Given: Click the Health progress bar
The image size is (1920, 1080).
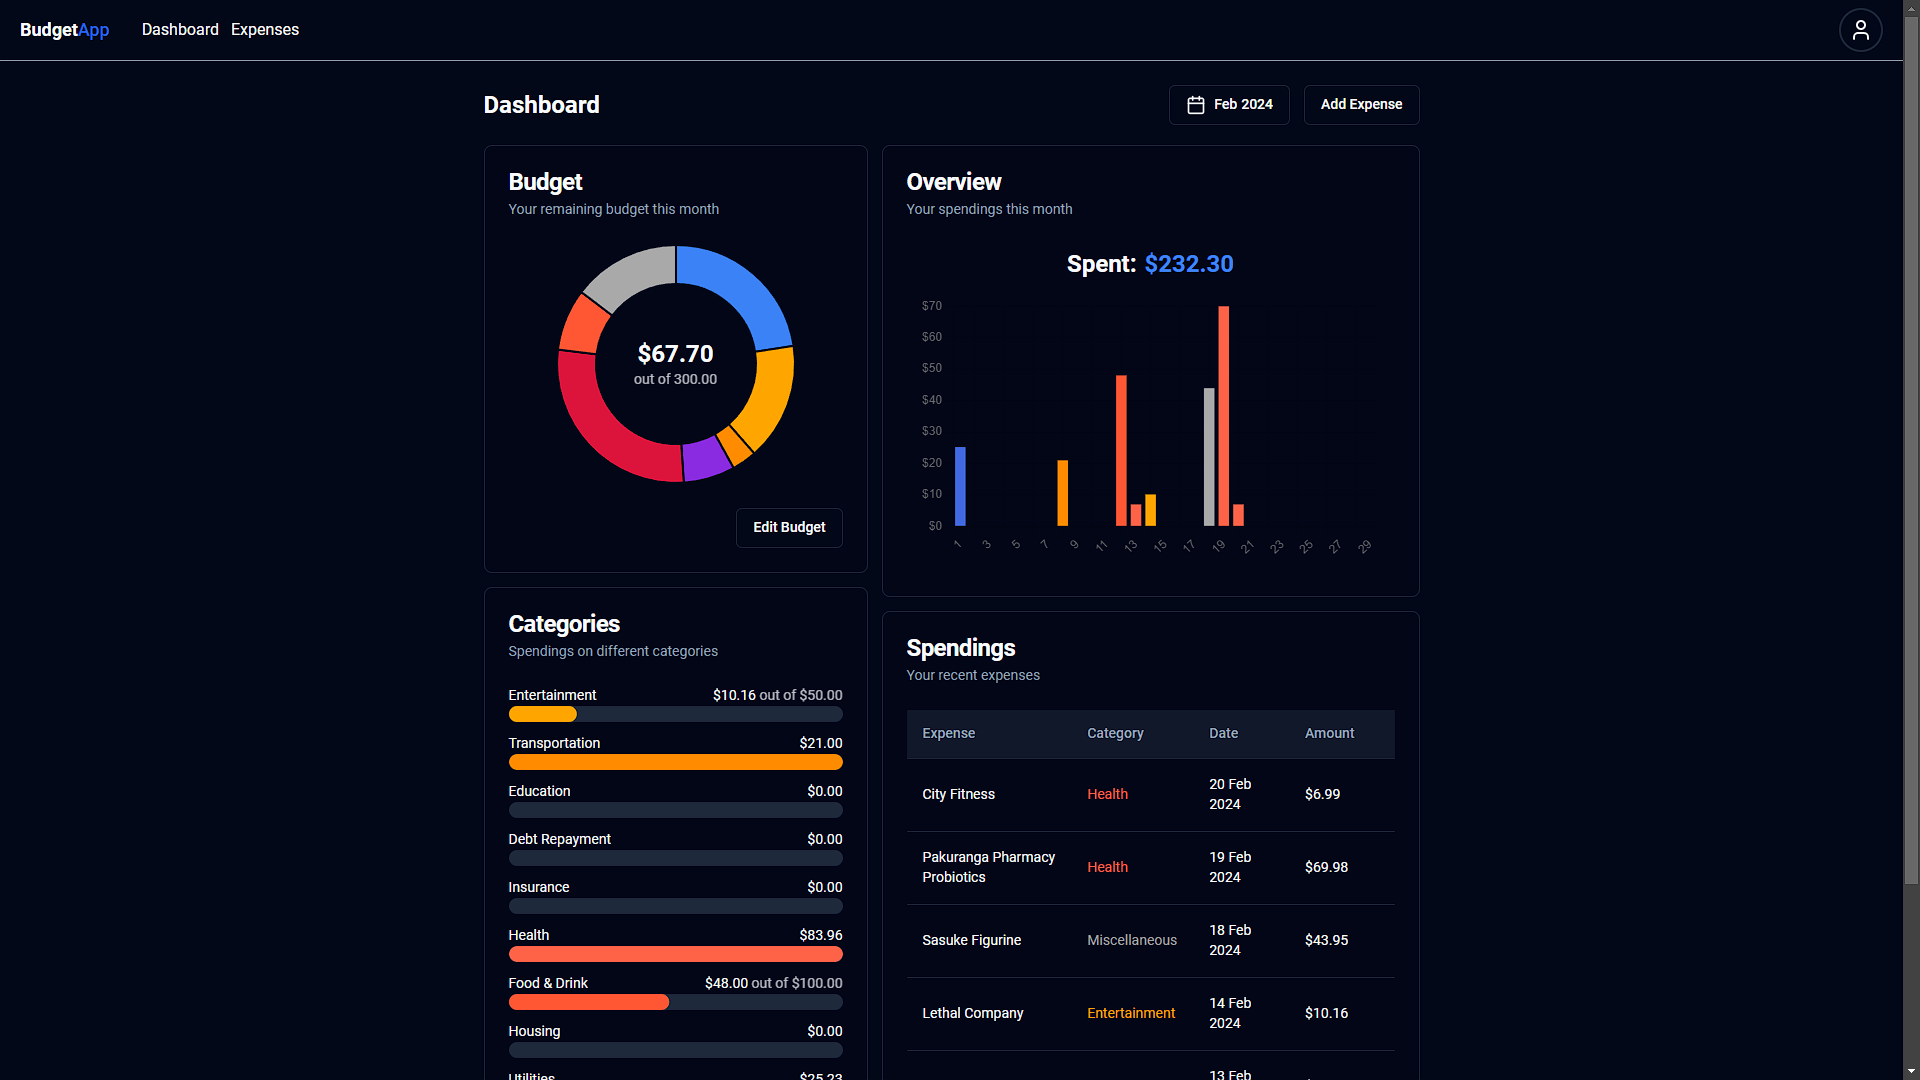Looking at the screenshot, I should coord(675,954).
